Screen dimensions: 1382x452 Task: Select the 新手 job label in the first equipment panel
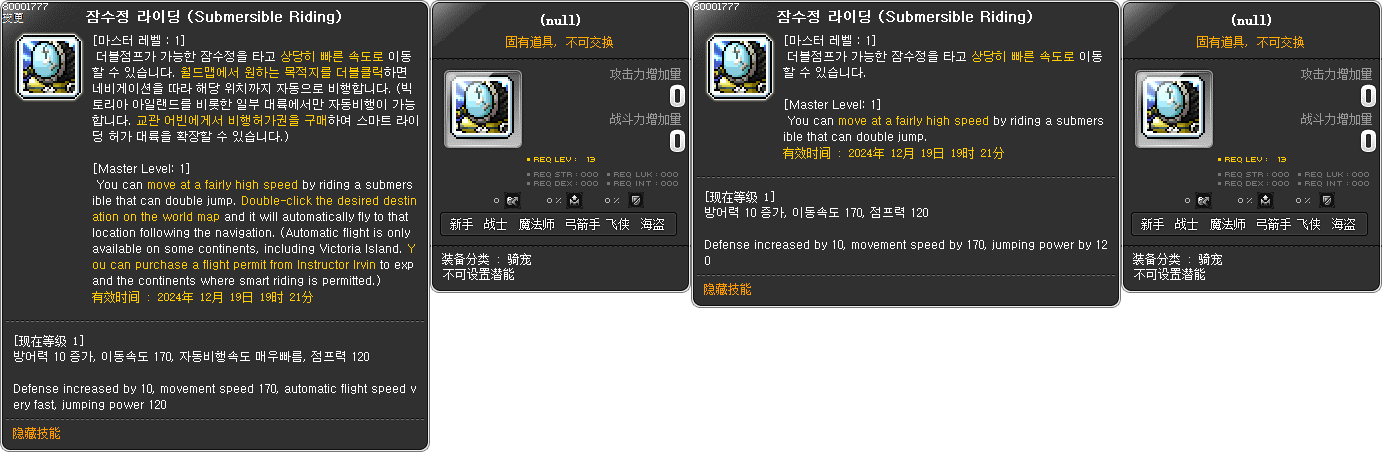(462, 224)
